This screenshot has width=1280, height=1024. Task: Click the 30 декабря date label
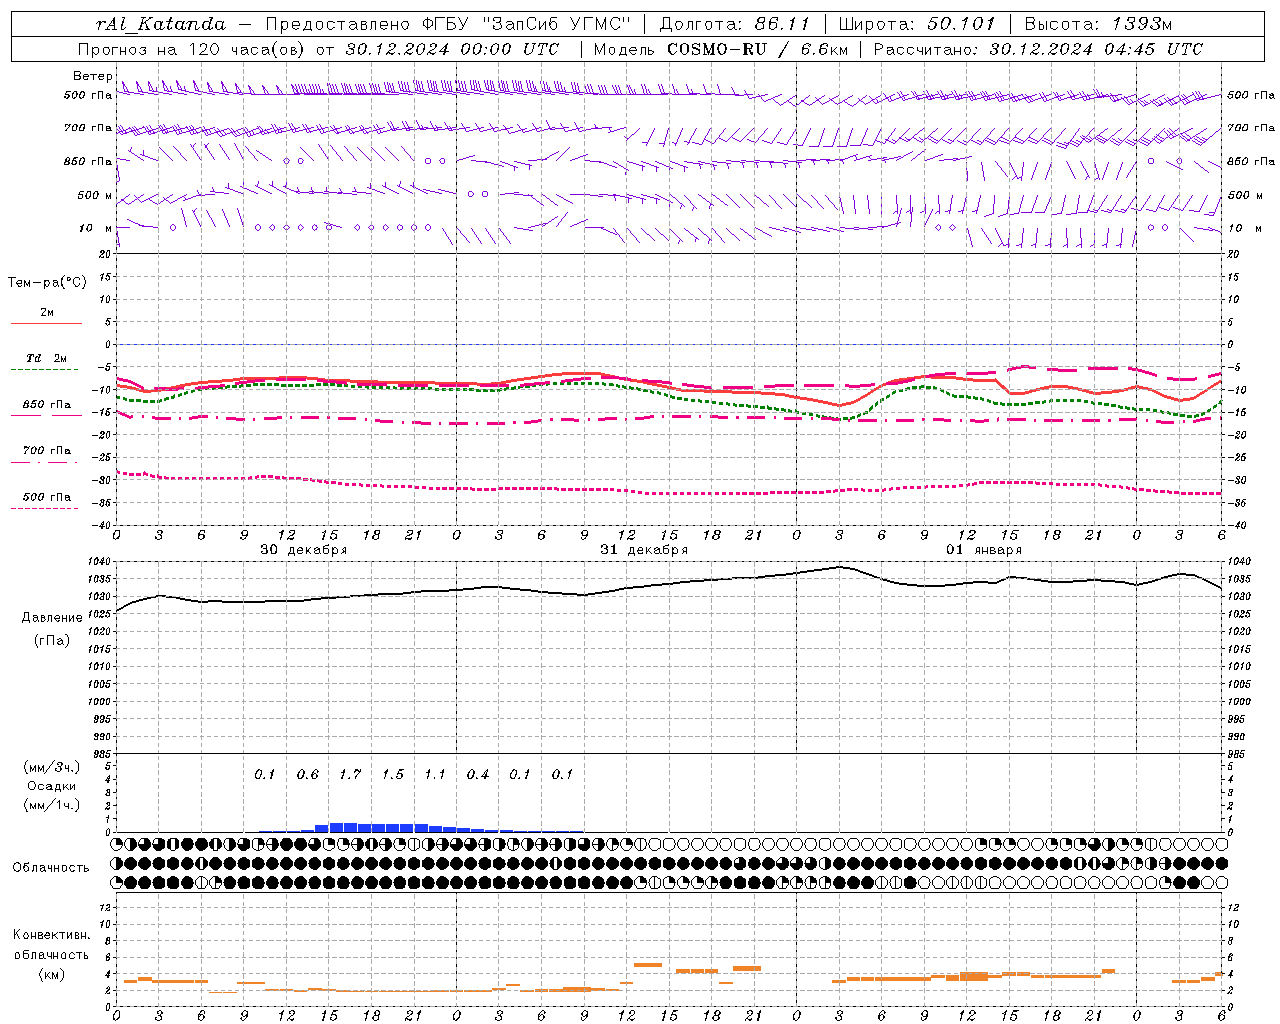[x=304, y=550]
